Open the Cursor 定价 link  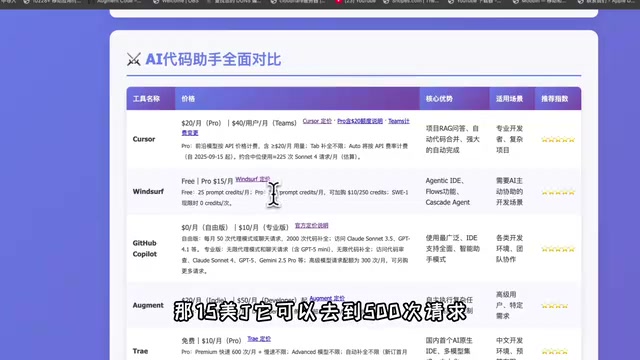point(317,121)
